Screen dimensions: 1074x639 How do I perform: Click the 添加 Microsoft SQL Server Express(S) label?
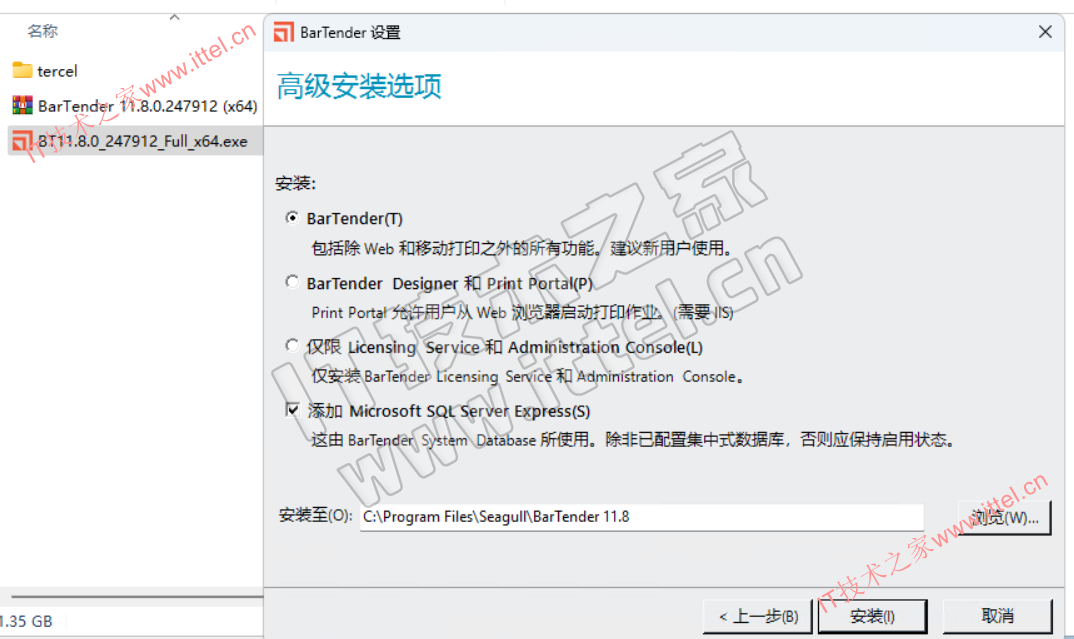point(448,411)
